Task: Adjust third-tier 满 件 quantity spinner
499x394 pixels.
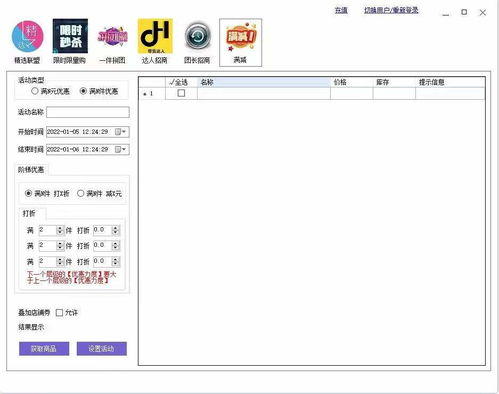Action: click(x=60, y=262)
